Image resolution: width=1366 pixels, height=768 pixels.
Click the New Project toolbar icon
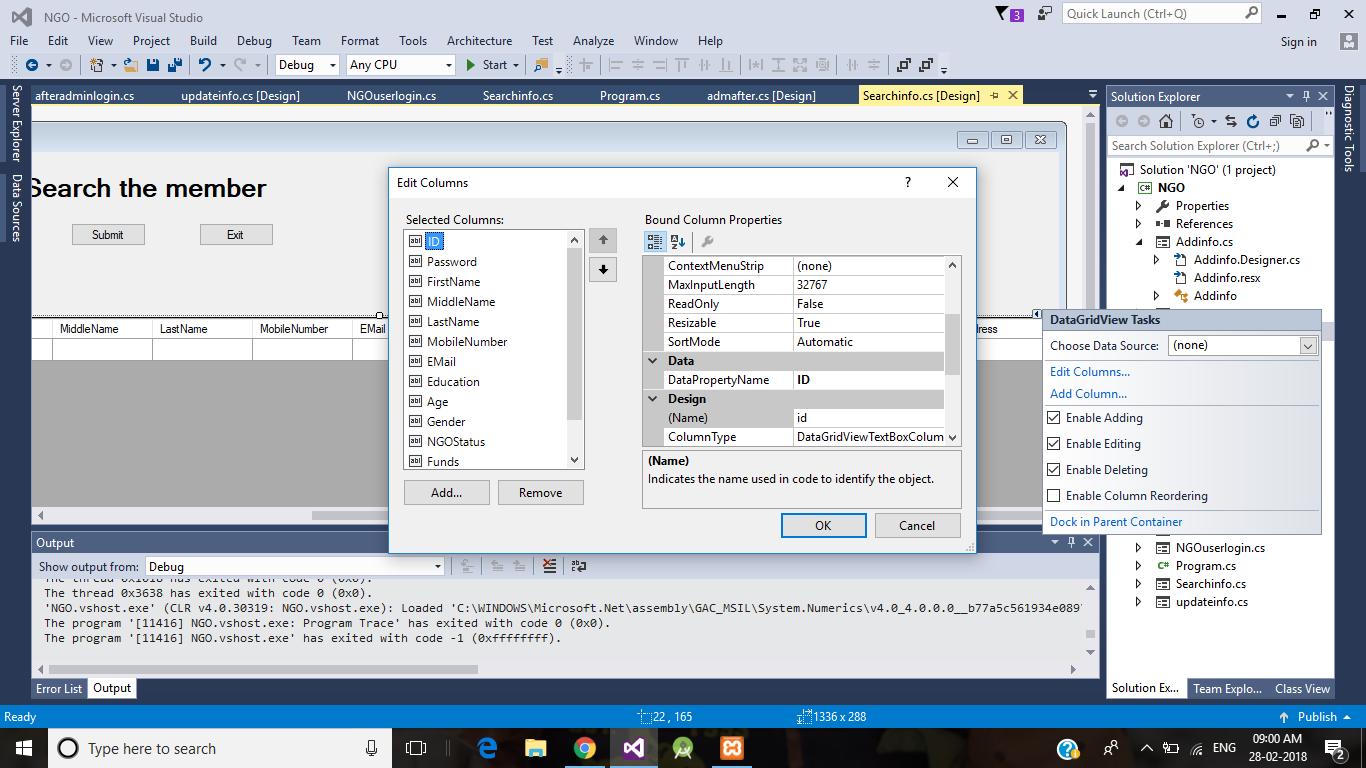click(x=97, y=65)
